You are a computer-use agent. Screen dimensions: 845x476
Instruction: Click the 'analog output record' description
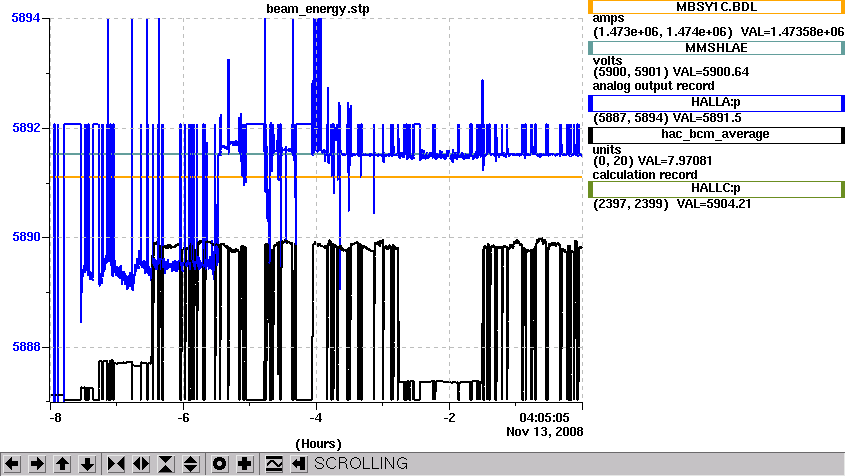(653, 86)
